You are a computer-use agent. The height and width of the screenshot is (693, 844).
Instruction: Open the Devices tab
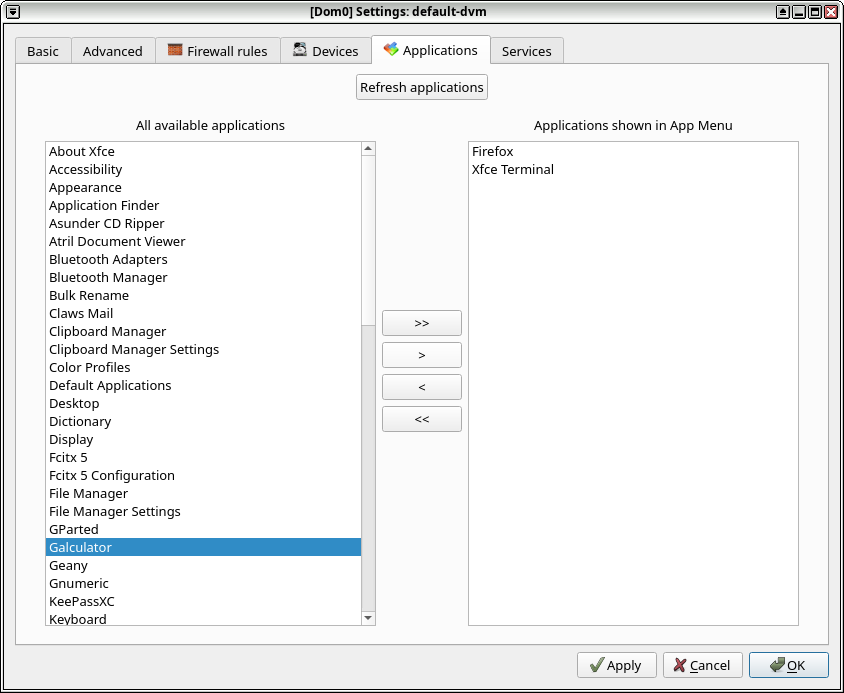[x=326, y=51]
